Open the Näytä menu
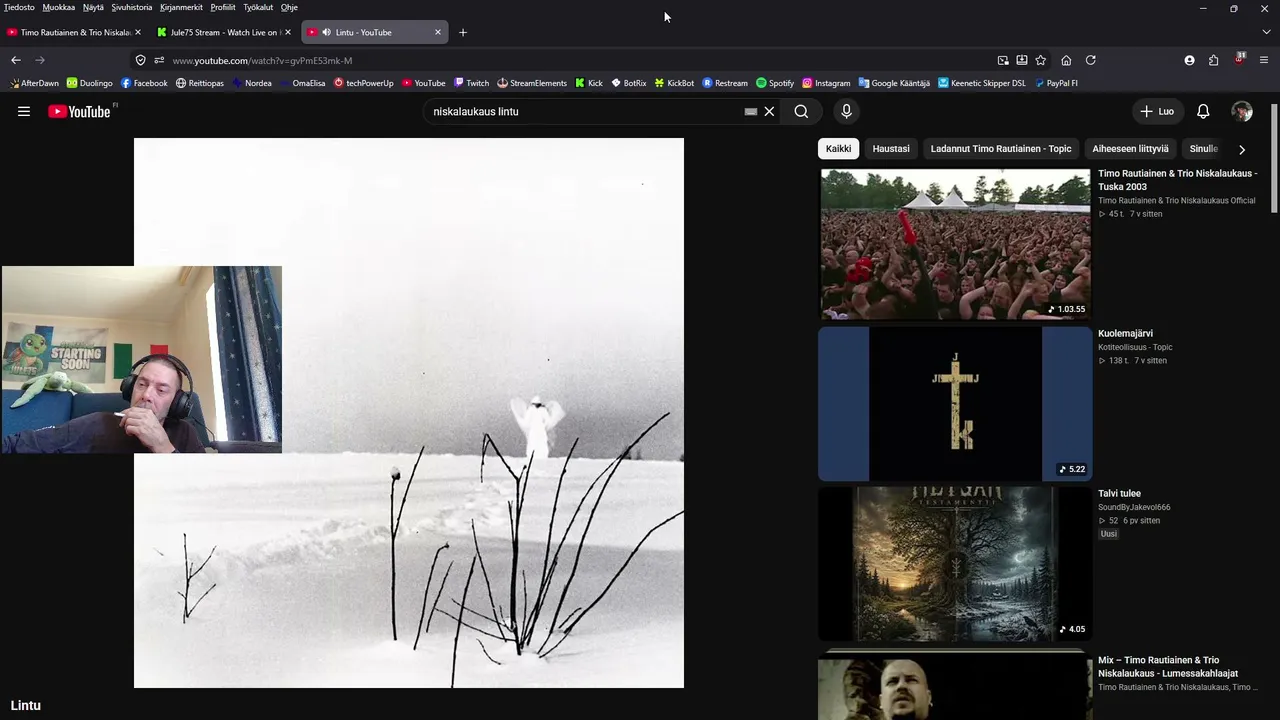Screen dimensions: 1280x720 93,7
